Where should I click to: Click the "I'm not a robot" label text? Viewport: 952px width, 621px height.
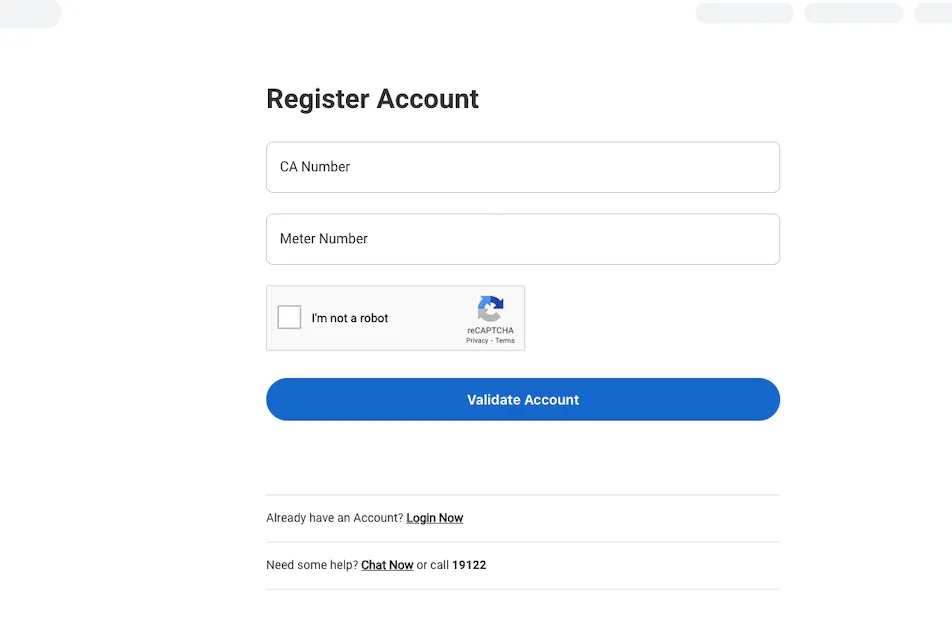(350, 318)
